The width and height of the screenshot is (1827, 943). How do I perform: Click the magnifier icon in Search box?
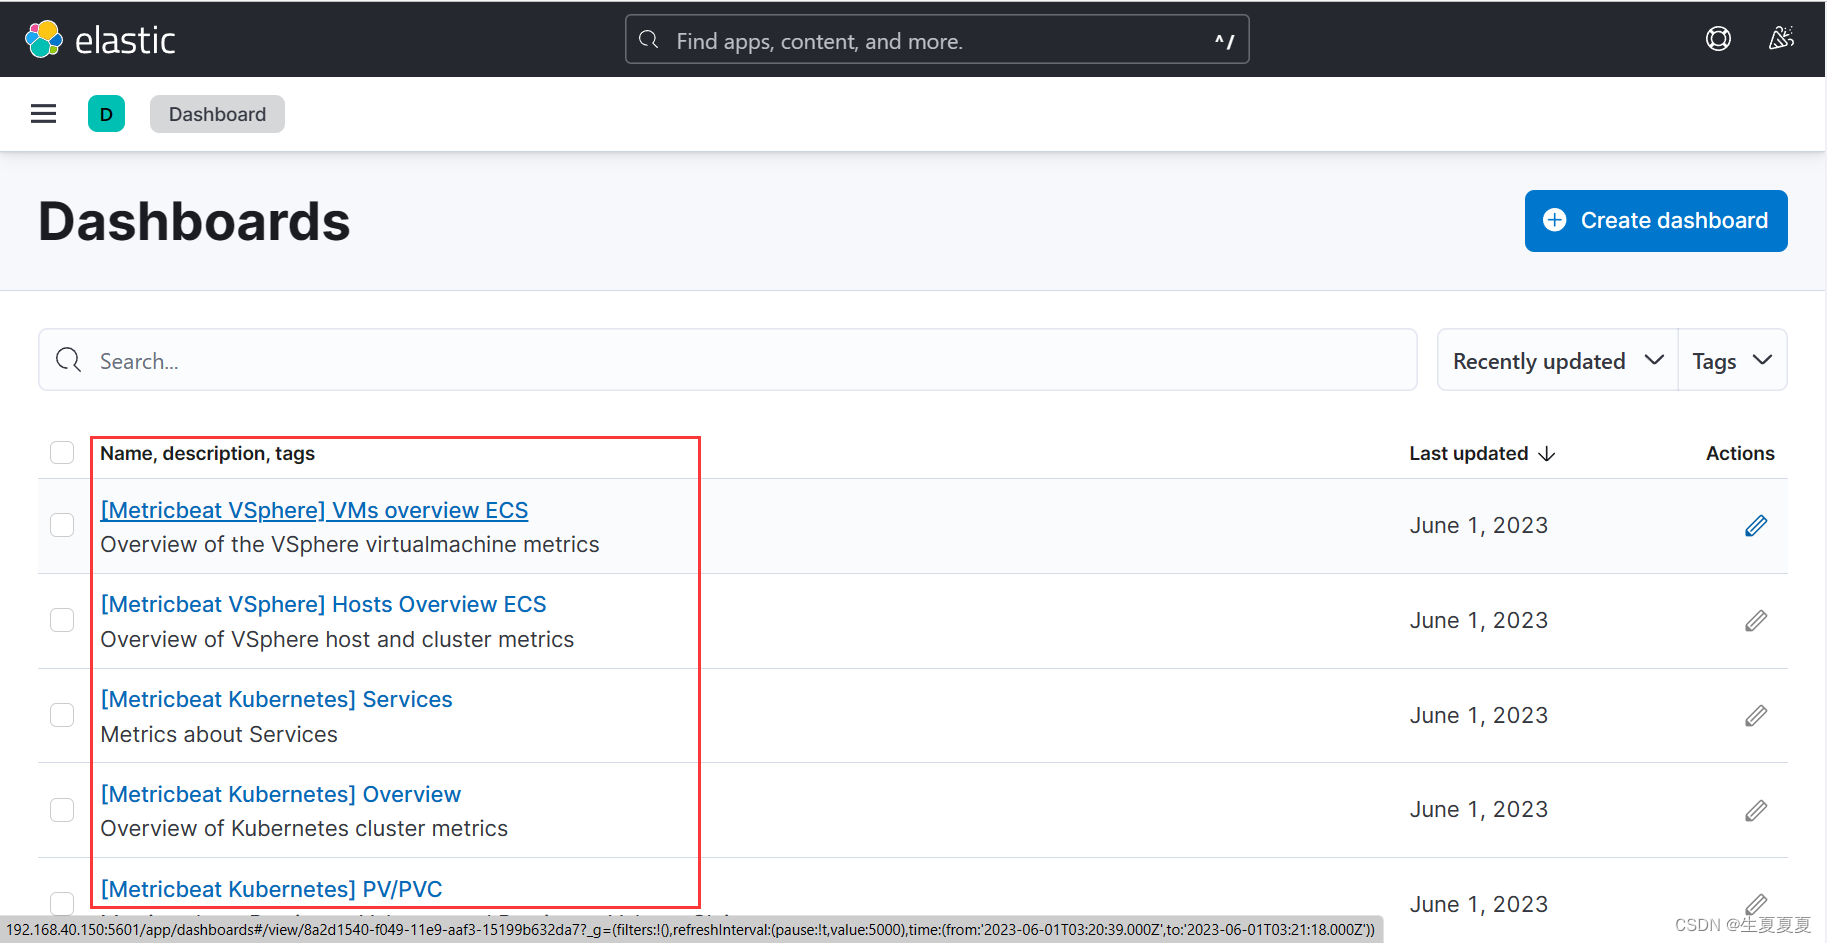pos(68,360)
